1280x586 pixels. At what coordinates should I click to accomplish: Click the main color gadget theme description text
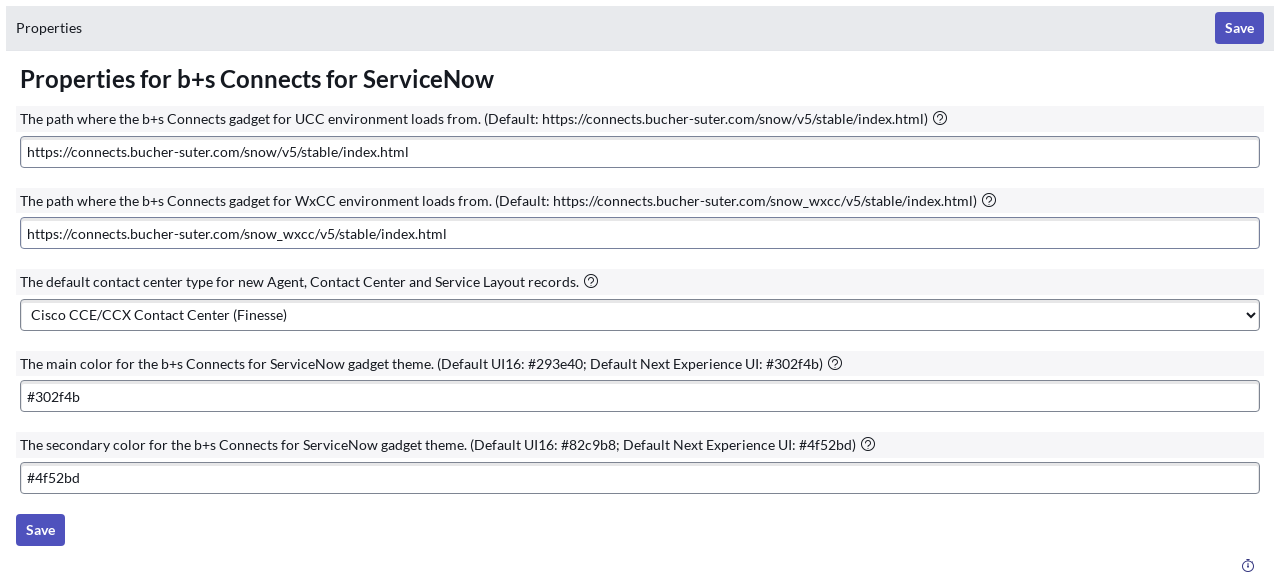coord(421,364)
